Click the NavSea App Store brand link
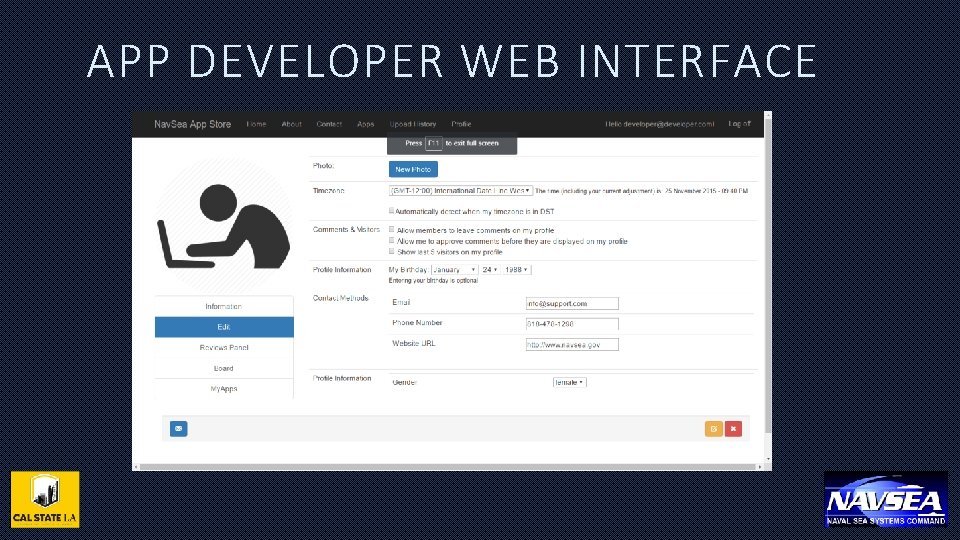960x540 pixels. tap(192, 124)
